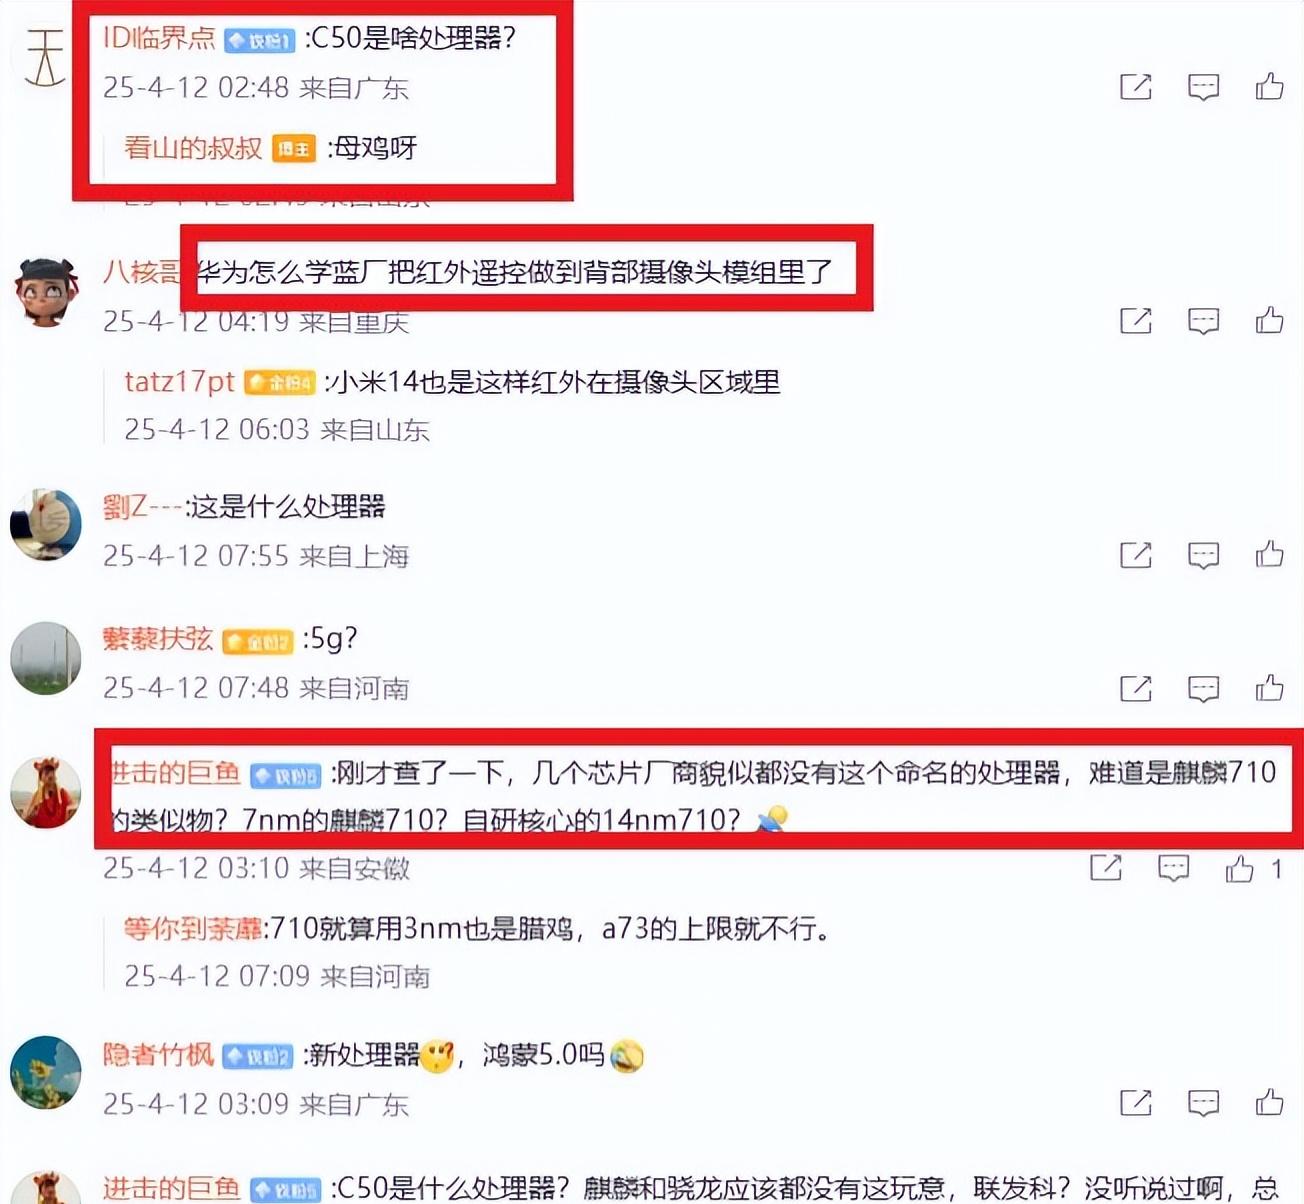Reply to comment posted from 上海

click(1203, 555)
